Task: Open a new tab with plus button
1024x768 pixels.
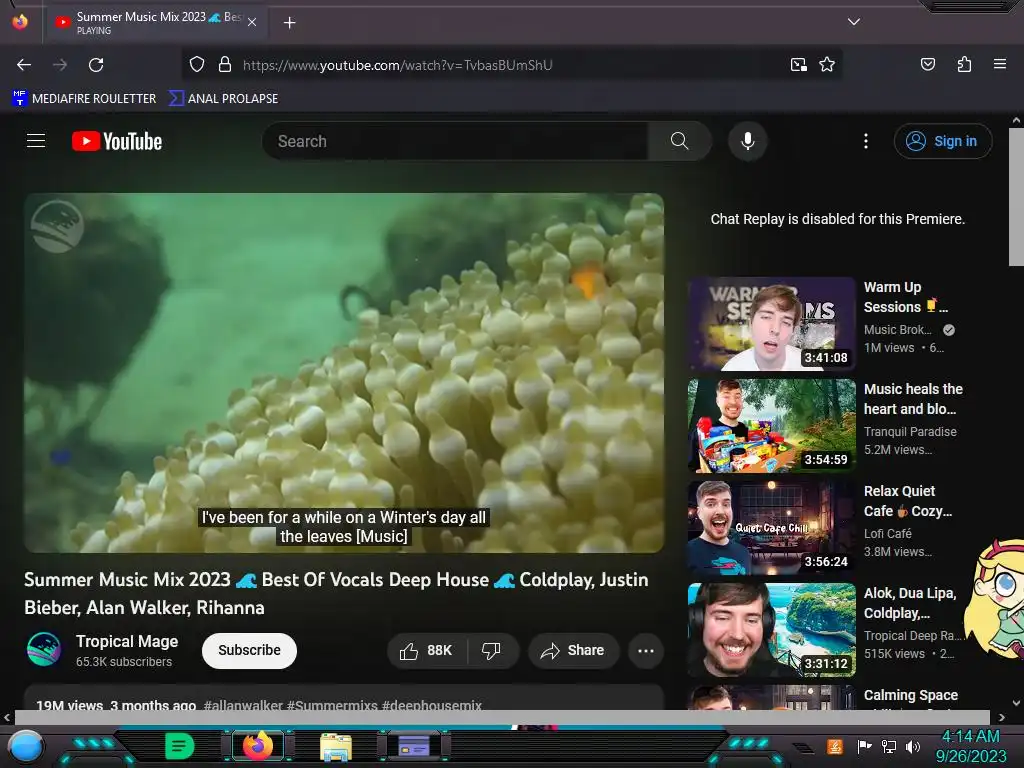Action: point(289,23)
